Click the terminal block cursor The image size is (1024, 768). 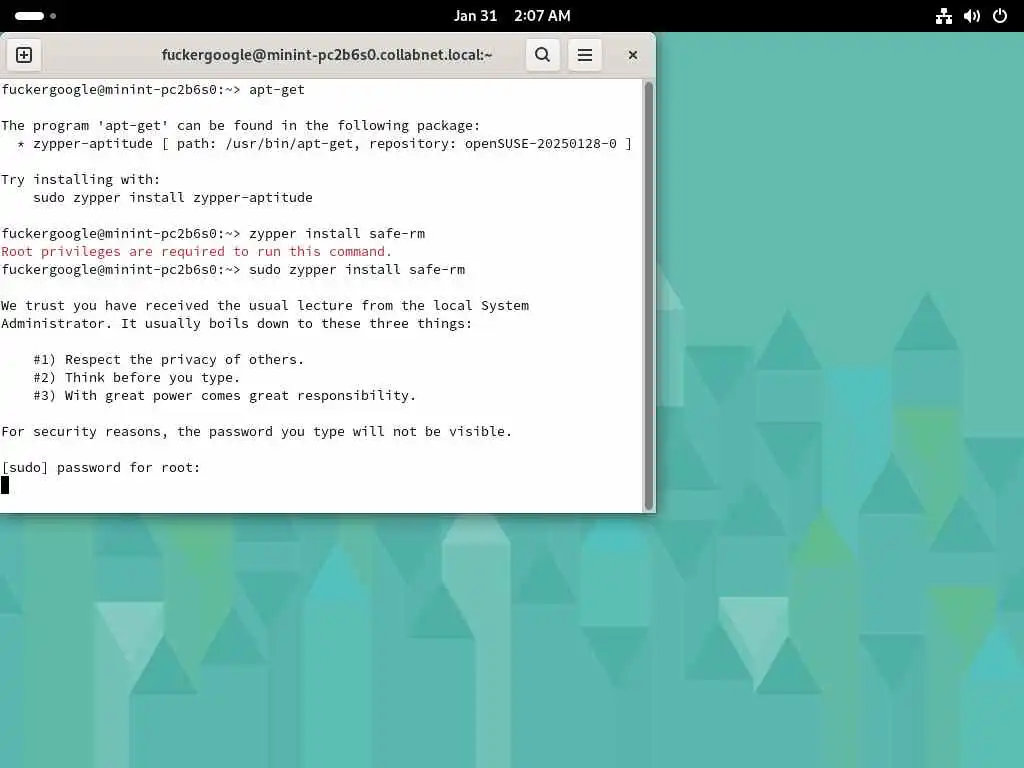[5, 485]
